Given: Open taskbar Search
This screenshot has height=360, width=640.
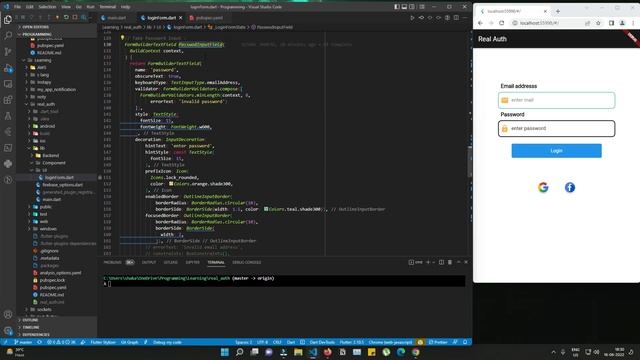Looking at the screenshot, I should click(x=240, y=352).
